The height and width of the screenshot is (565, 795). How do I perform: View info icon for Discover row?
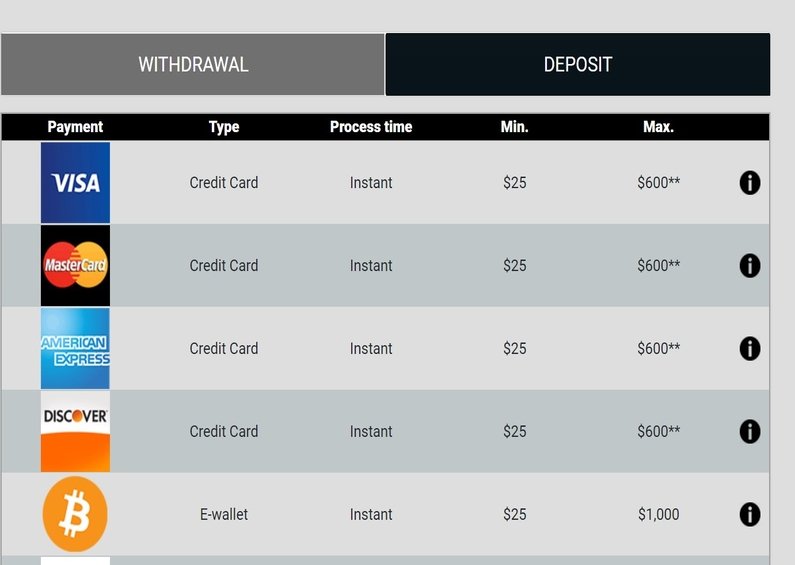[x=750, y=431]
